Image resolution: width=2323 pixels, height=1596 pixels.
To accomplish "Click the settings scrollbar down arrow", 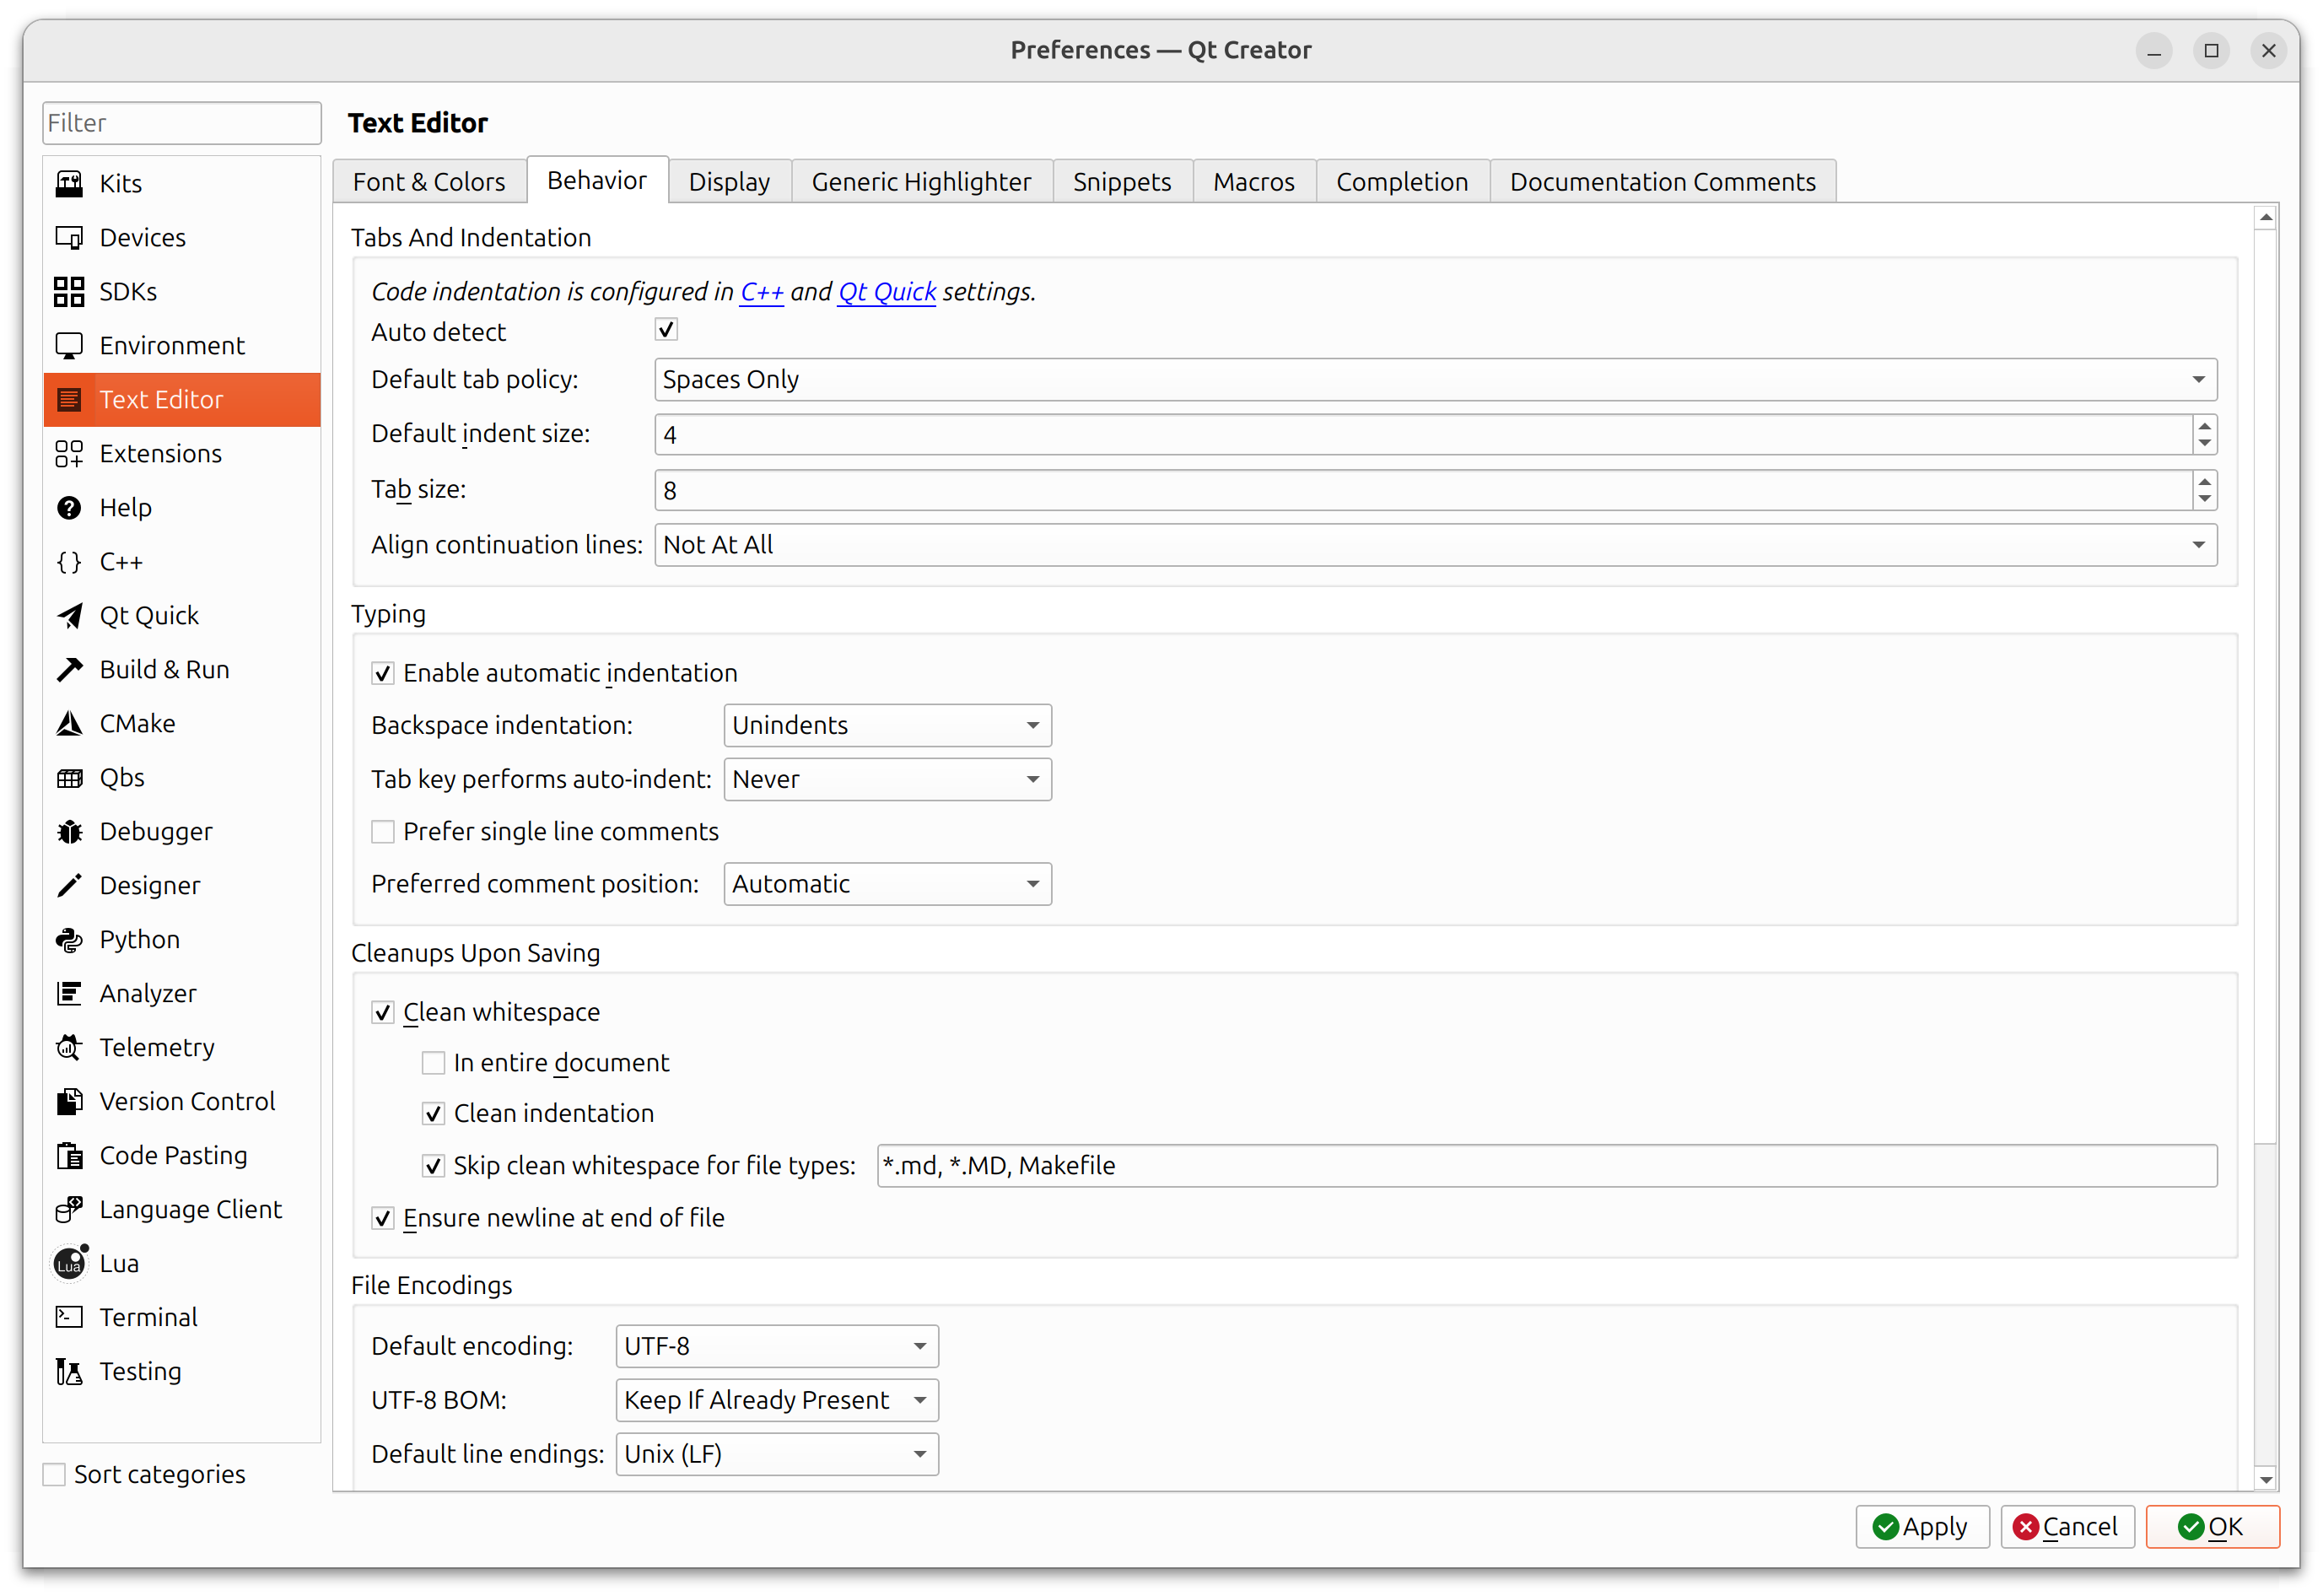I will tap(2266, 1480).
